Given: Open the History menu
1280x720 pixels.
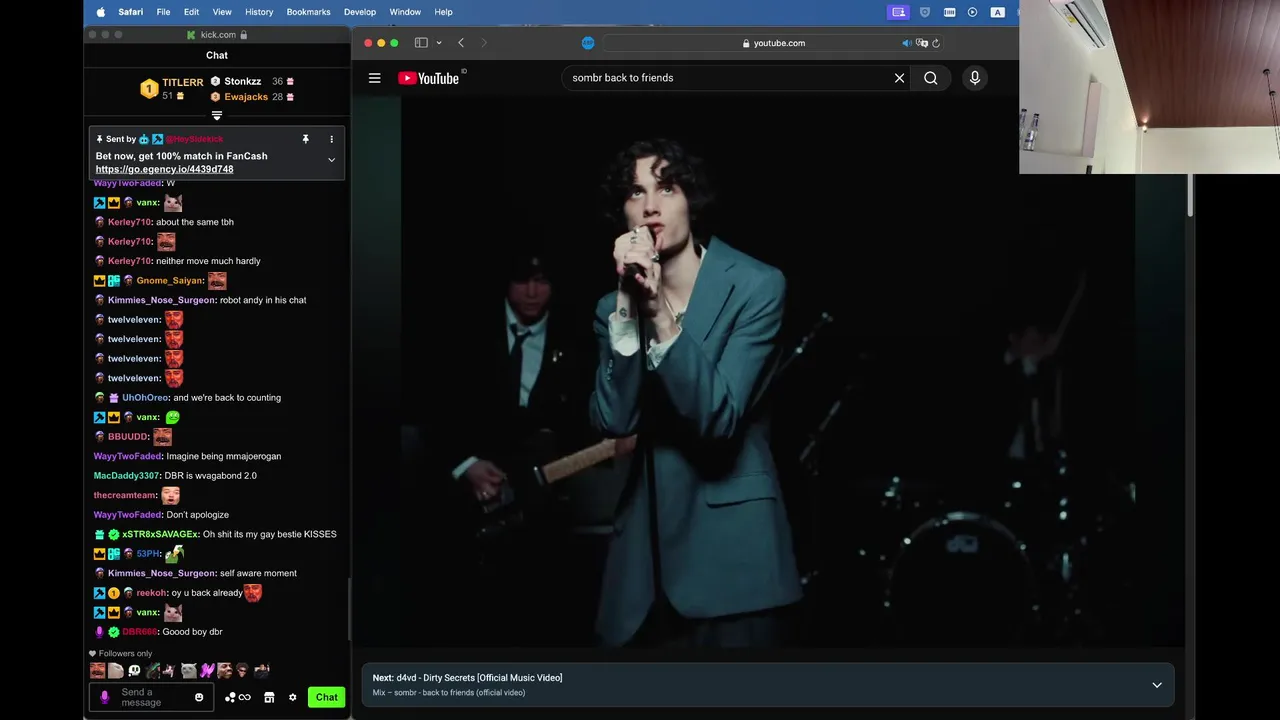Looking at the screenshot, I should coord(259,12).
